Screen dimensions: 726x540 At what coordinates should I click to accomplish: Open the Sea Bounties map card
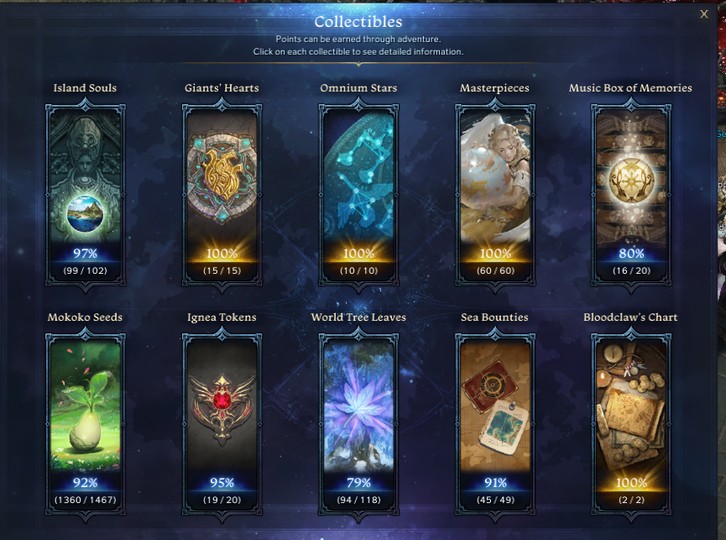pos(495,424)
